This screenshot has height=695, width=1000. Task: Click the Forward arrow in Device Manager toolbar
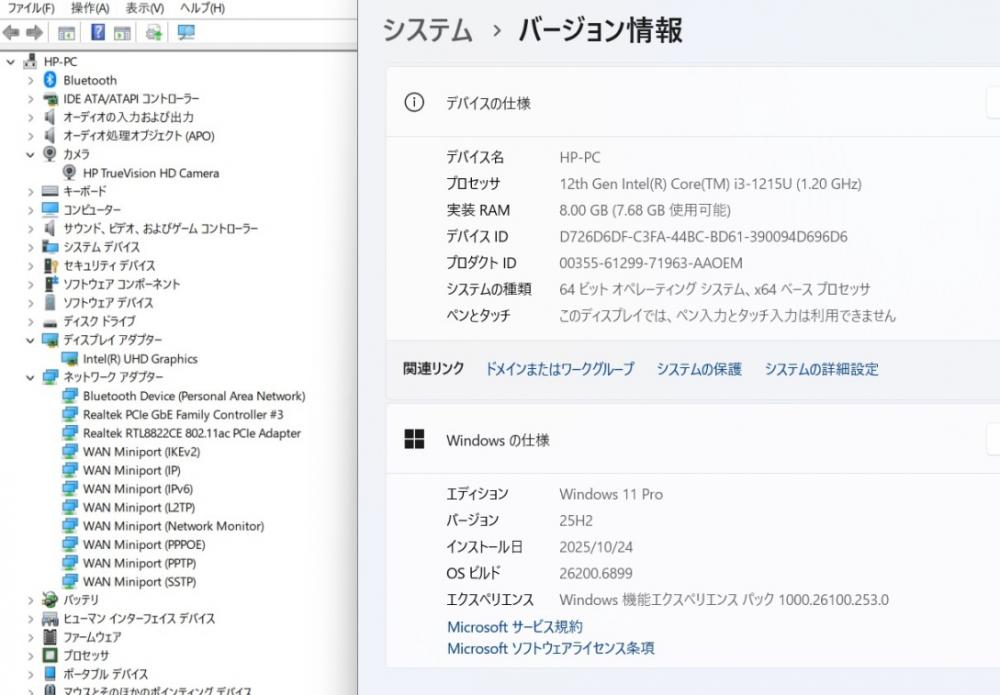[34, 32]
